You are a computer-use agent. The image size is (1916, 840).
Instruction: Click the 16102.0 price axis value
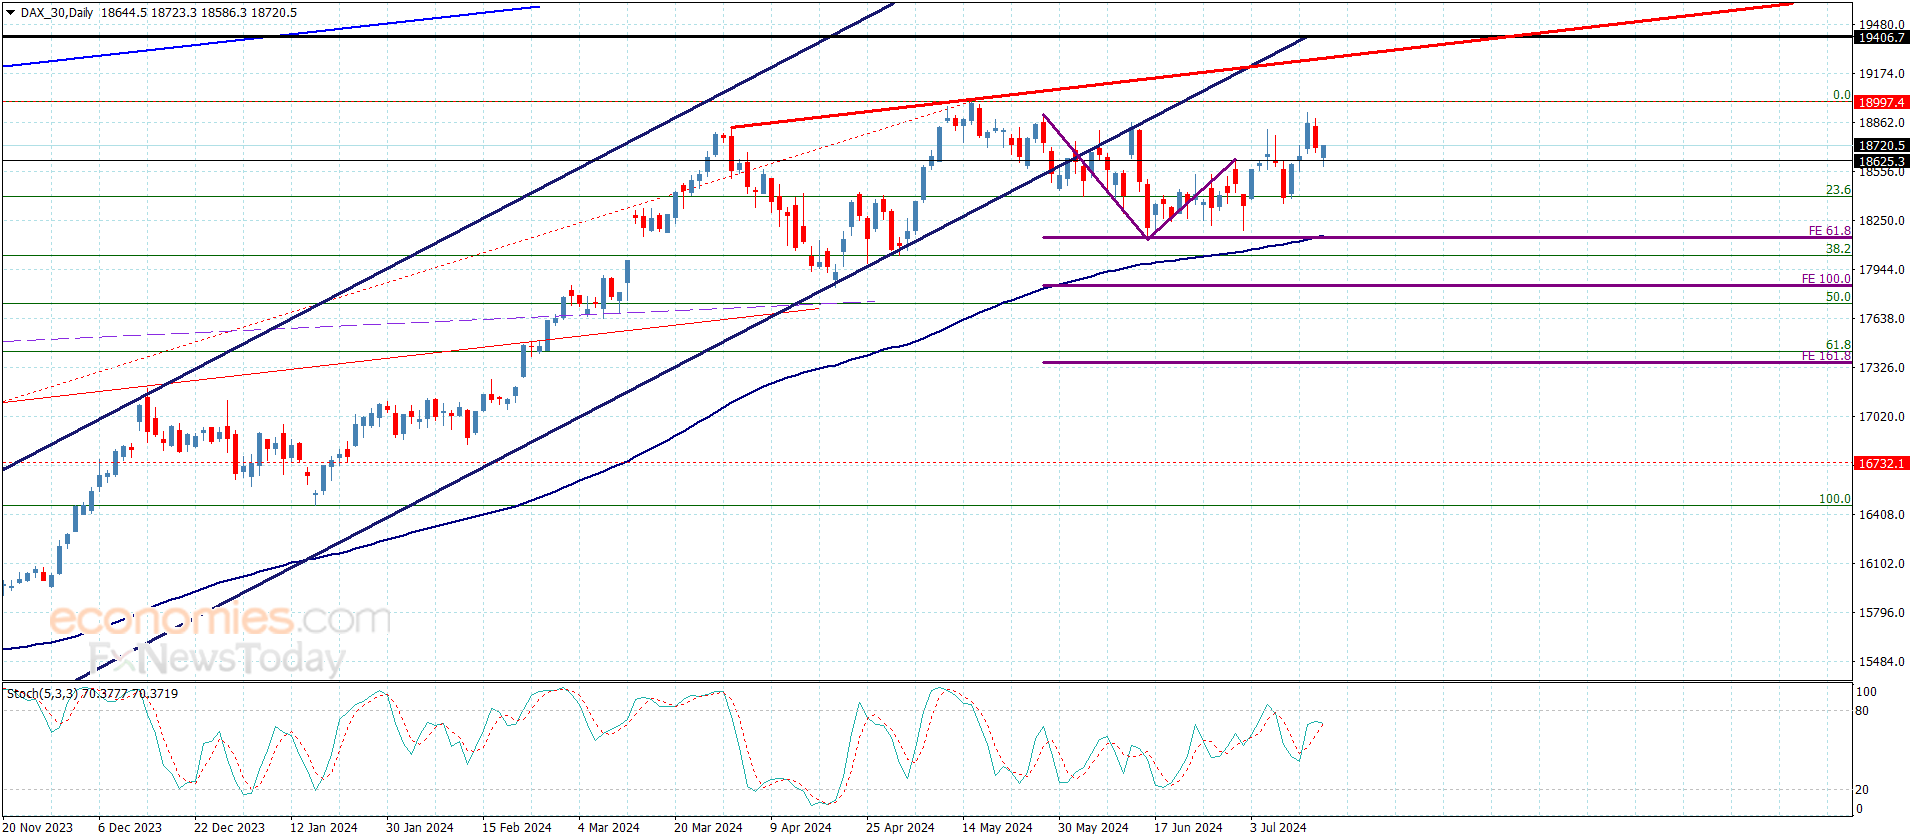point(1881,563)
